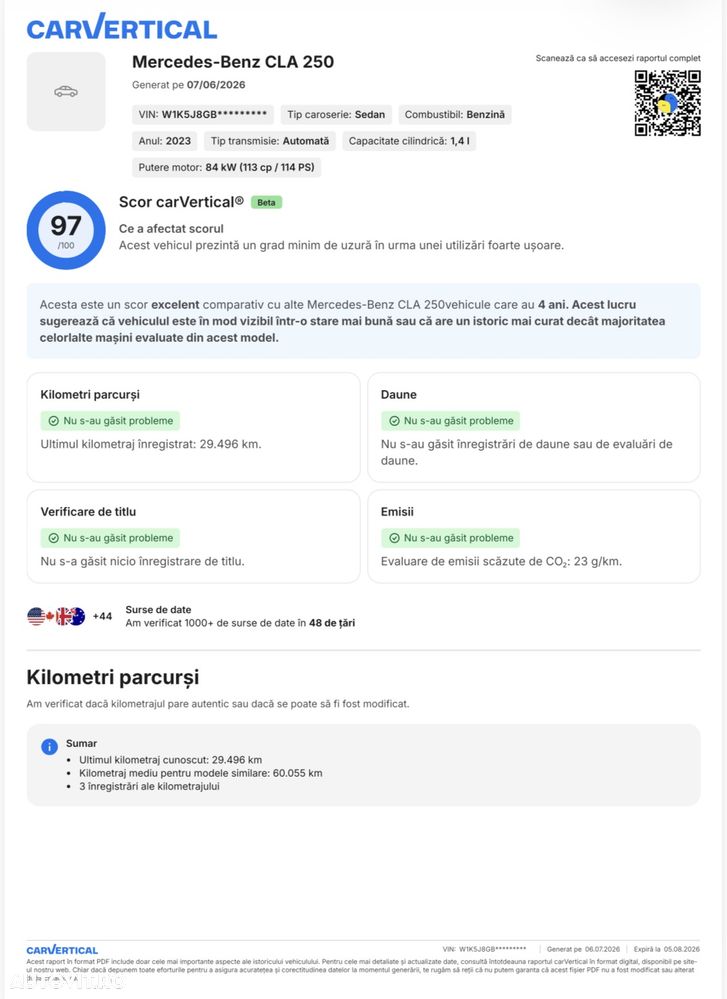Select the Tip caroserie Sedan tag
The width and height of the screenshot is (727, 999).
click(336, 115)
